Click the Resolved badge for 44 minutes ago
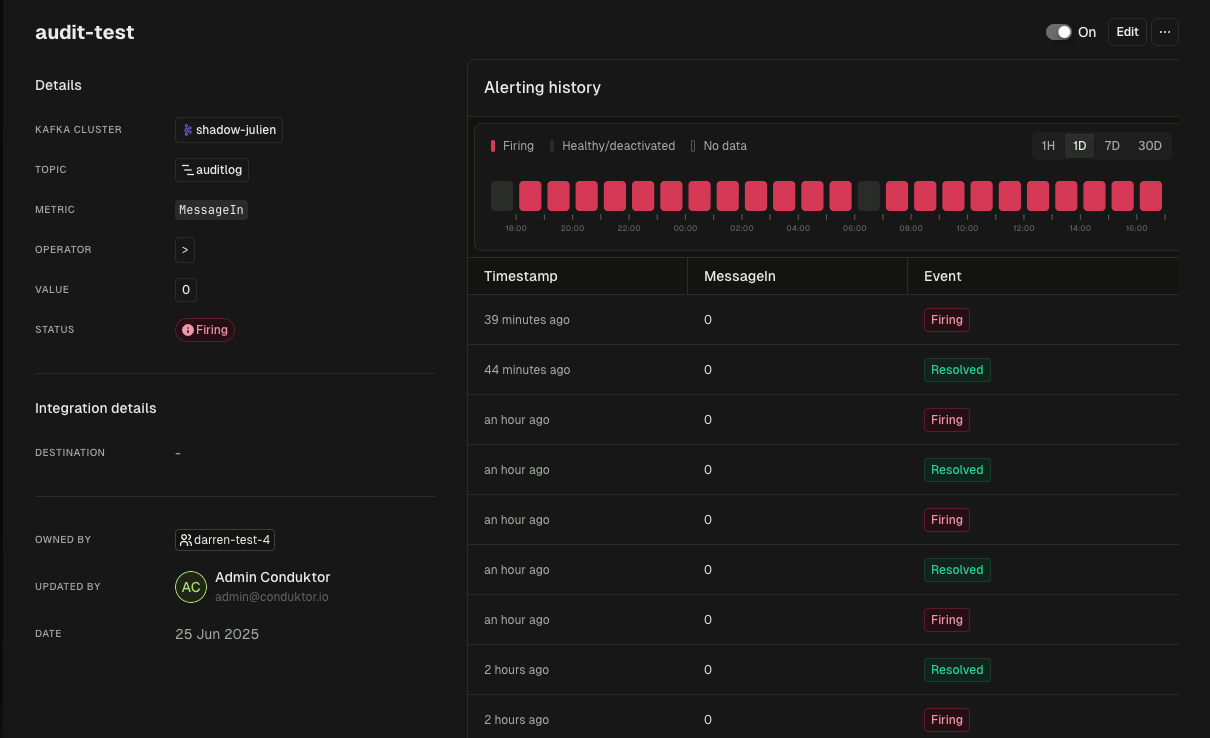The image size is (1210, 738). pyautogui.click(x=956, y=369)
